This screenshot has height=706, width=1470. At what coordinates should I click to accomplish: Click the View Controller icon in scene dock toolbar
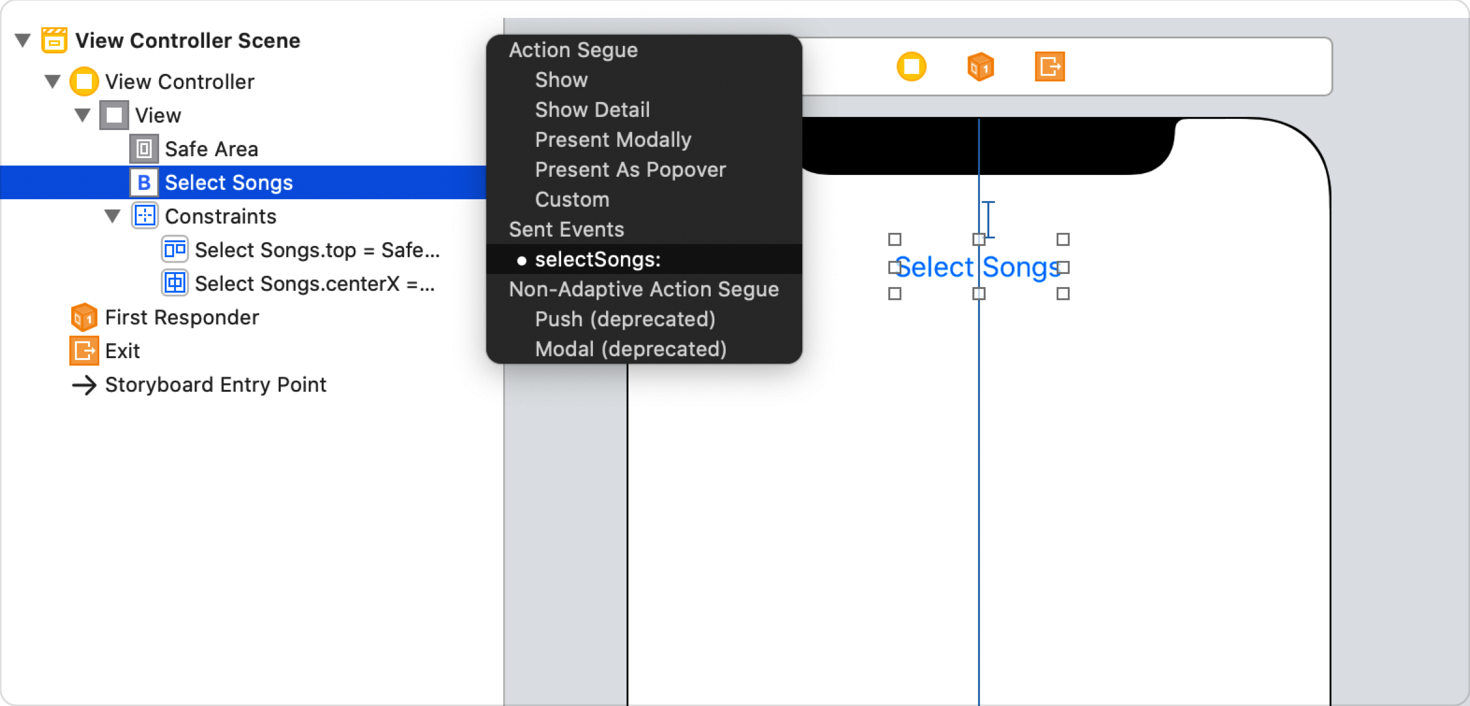[x=911, y=66]
